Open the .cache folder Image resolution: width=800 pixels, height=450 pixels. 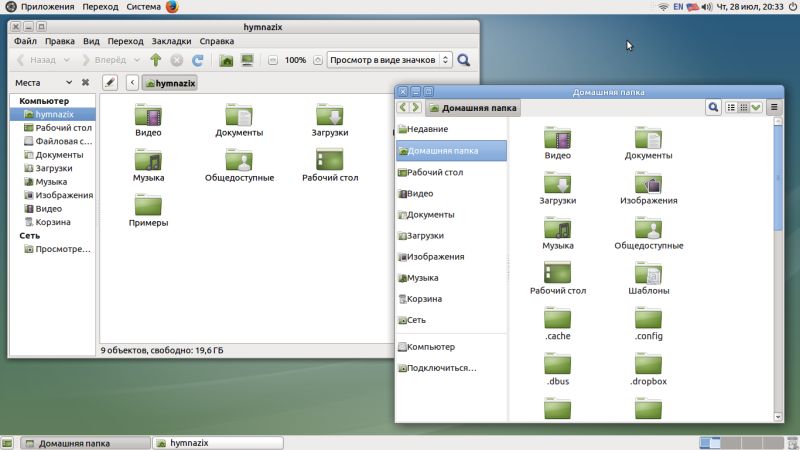(558, 323)
